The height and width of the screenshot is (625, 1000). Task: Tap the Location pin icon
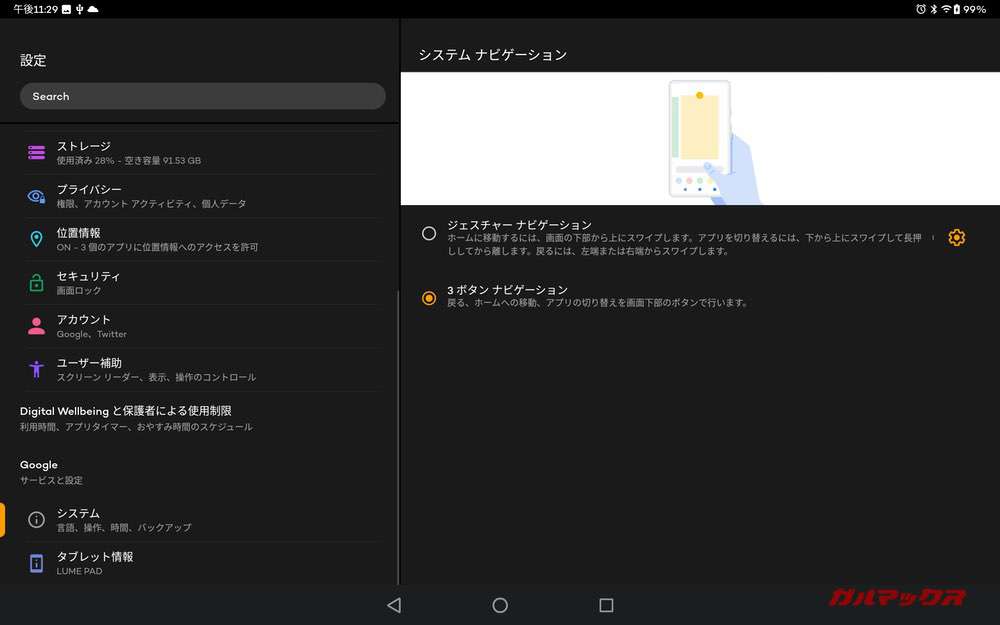tap(37, 239)
